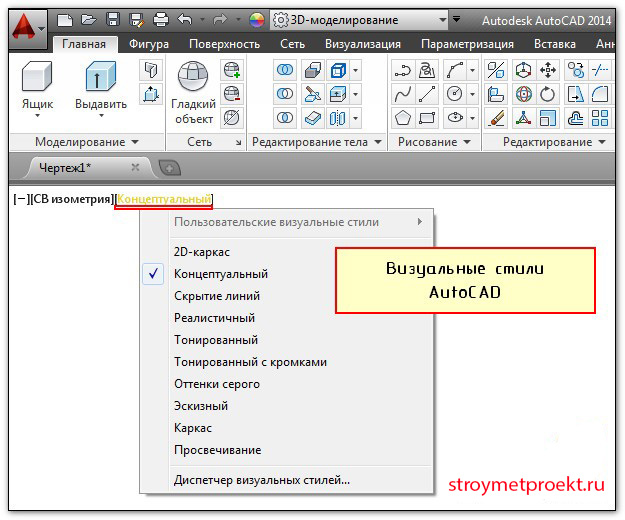Open Диспетчер визуальных стилей...
Screen dimensions: 625x520
[x=261, y=480]
